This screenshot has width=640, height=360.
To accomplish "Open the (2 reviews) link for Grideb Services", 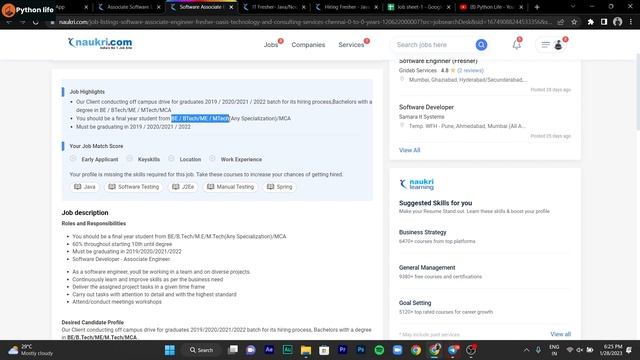I will point(470,70).
